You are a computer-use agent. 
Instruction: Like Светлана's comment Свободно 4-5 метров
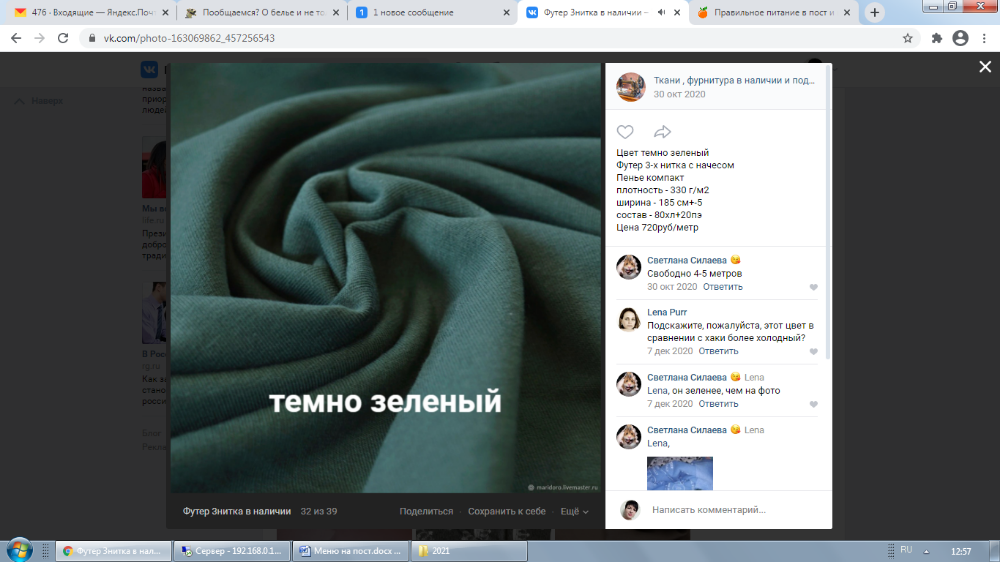813,287
